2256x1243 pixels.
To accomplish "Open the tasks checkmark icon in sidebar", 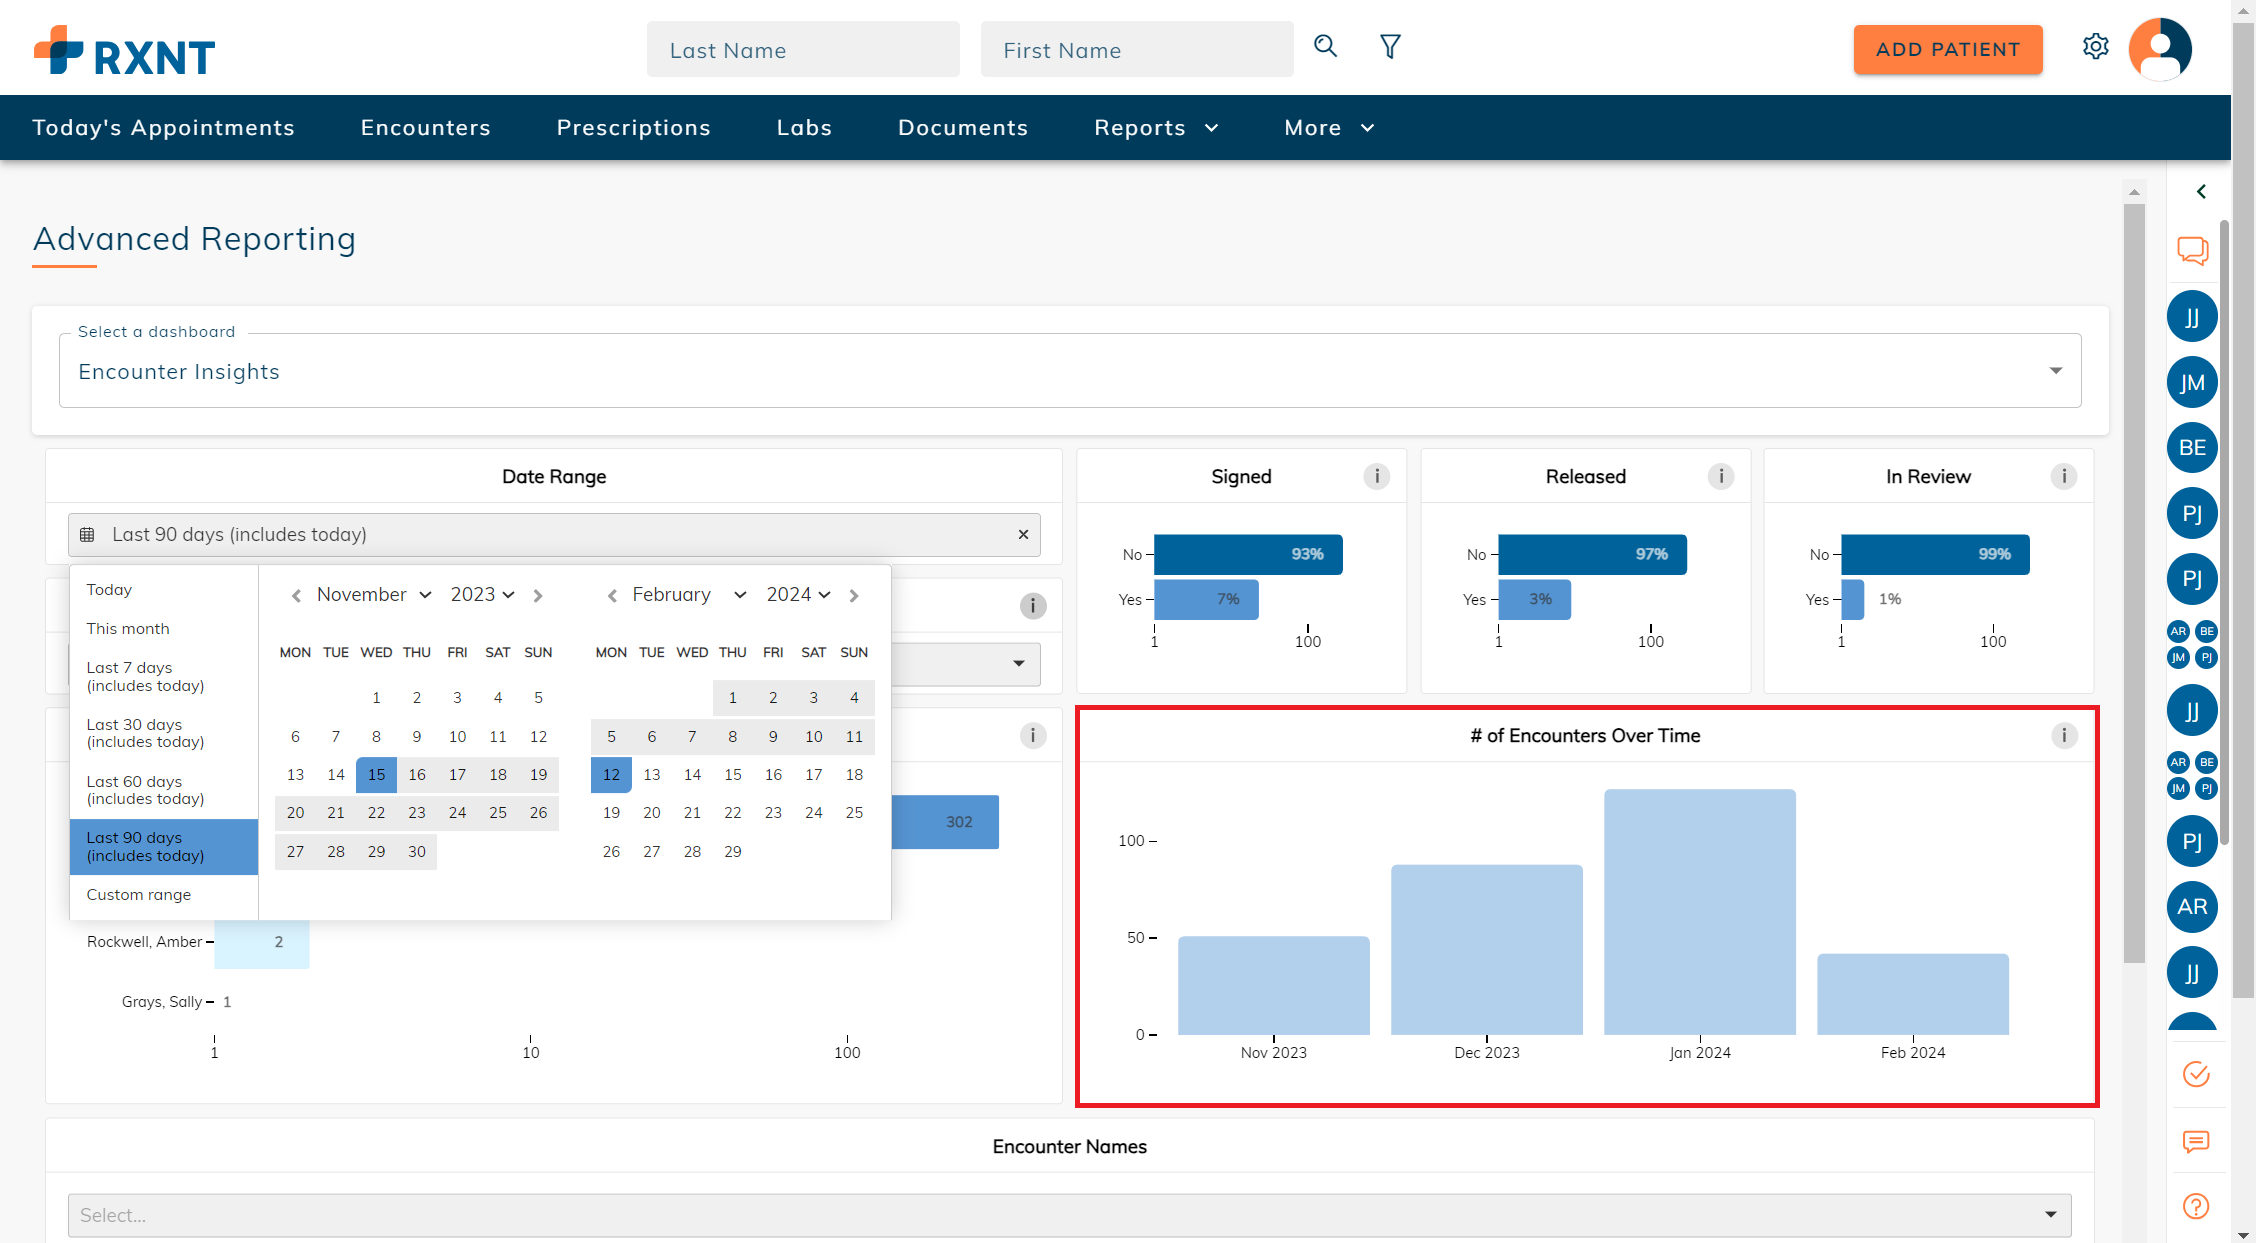I will tap(2195, 1074).
